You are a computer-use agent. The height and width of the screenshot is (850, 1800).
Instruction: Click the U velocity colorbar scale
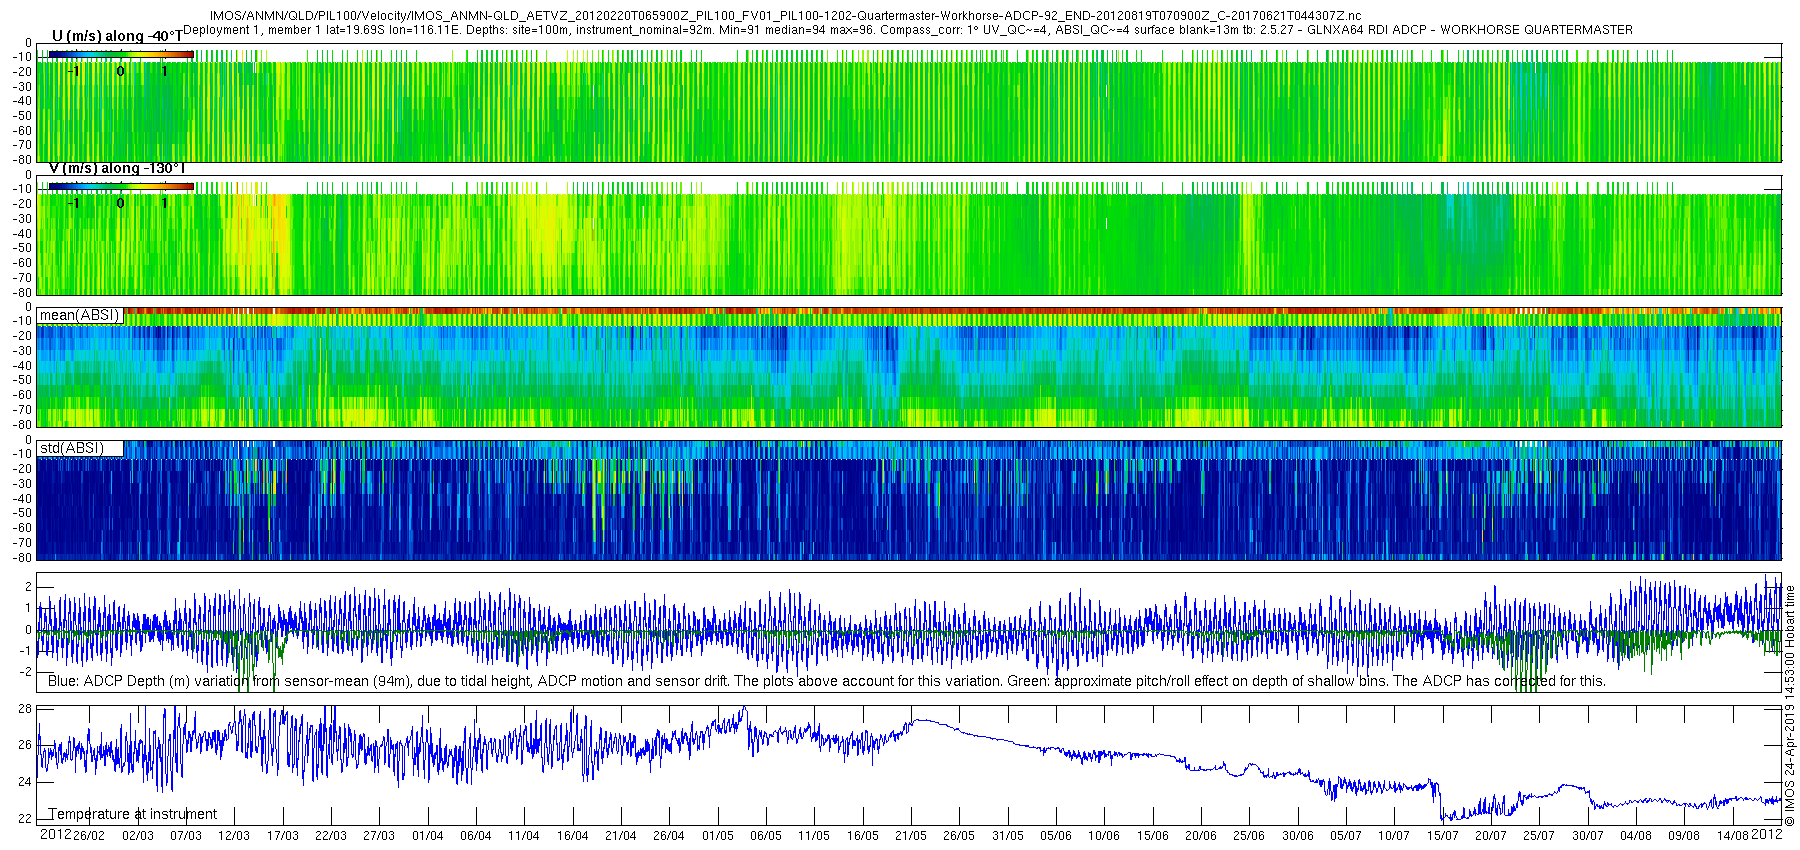pos(121,54)
